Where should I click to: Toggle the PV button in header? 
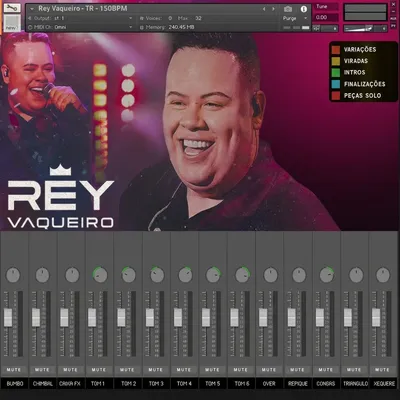point(393,26)
